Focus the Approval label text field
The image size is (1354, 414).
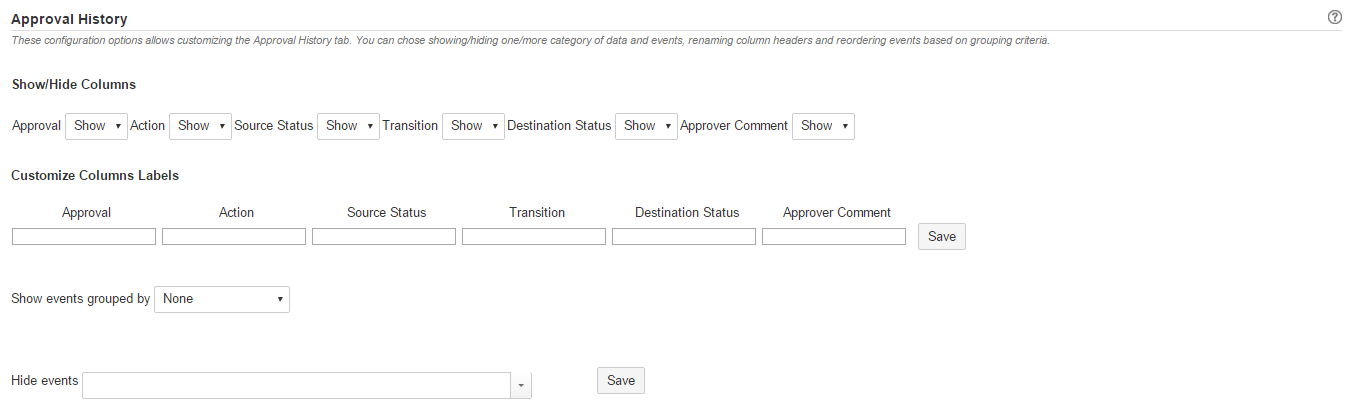84,237
